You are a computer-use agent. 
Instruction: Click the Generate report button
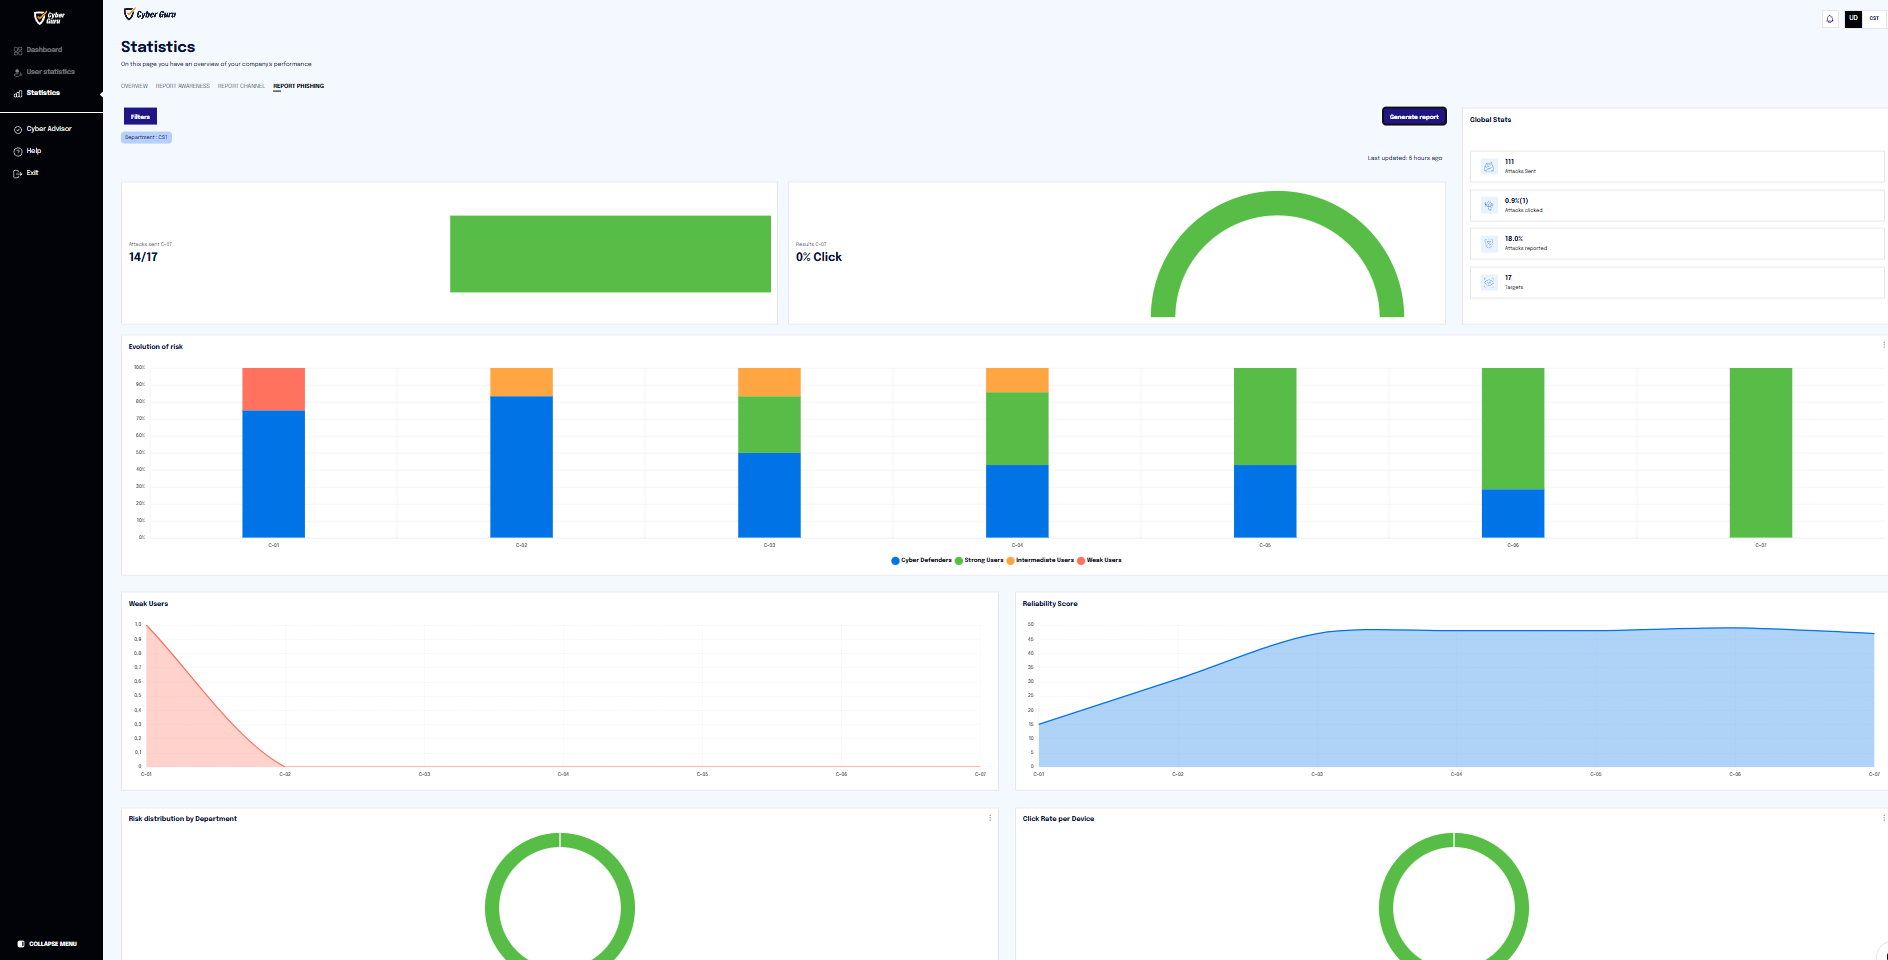1414,116
